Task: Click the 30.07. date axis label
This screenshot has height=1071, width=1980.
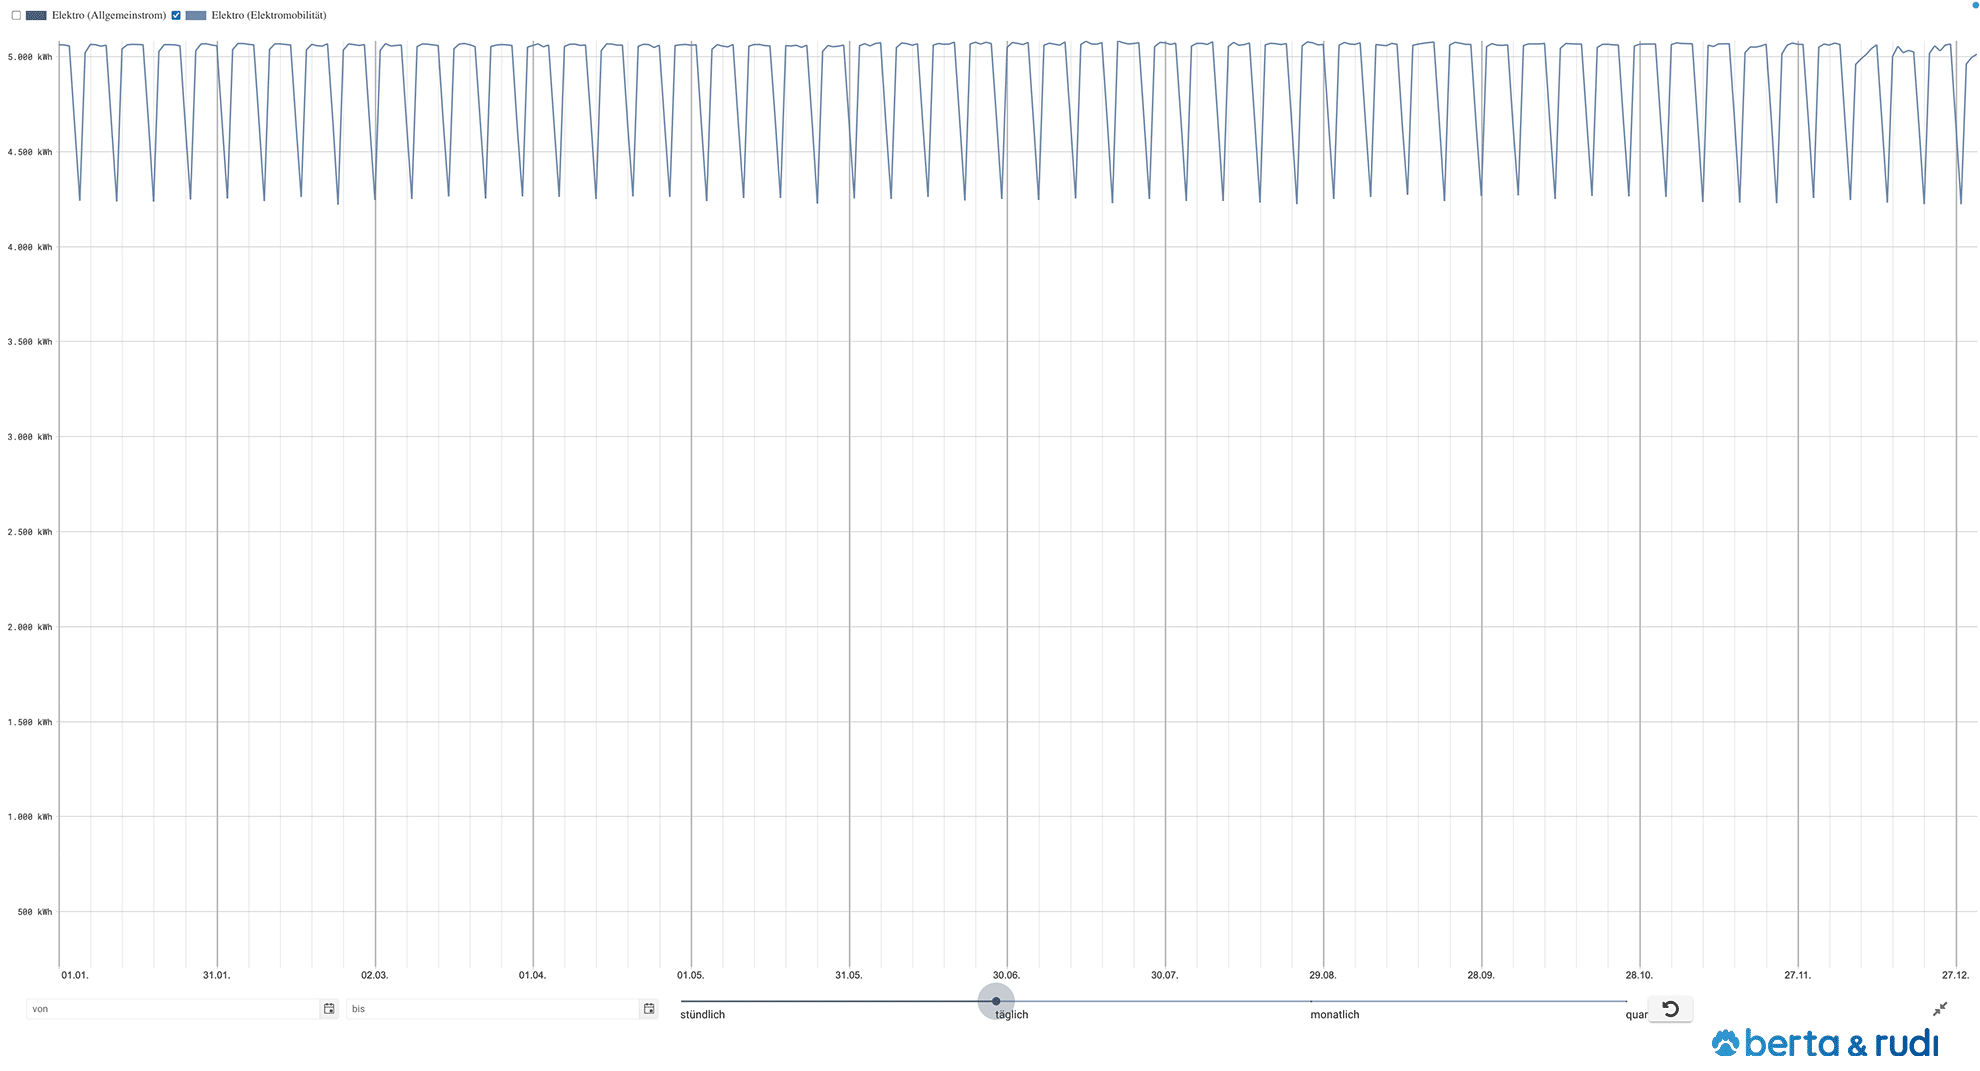Action: pos(1165,975)
